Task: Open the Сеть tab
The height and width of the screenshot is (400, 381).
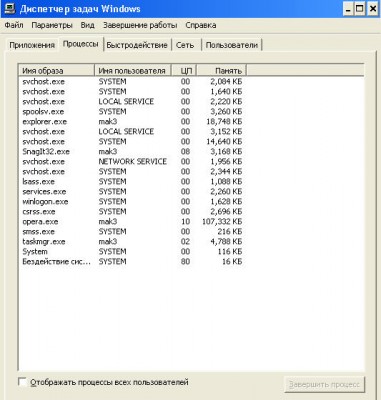Action: (x=185, y=45)
